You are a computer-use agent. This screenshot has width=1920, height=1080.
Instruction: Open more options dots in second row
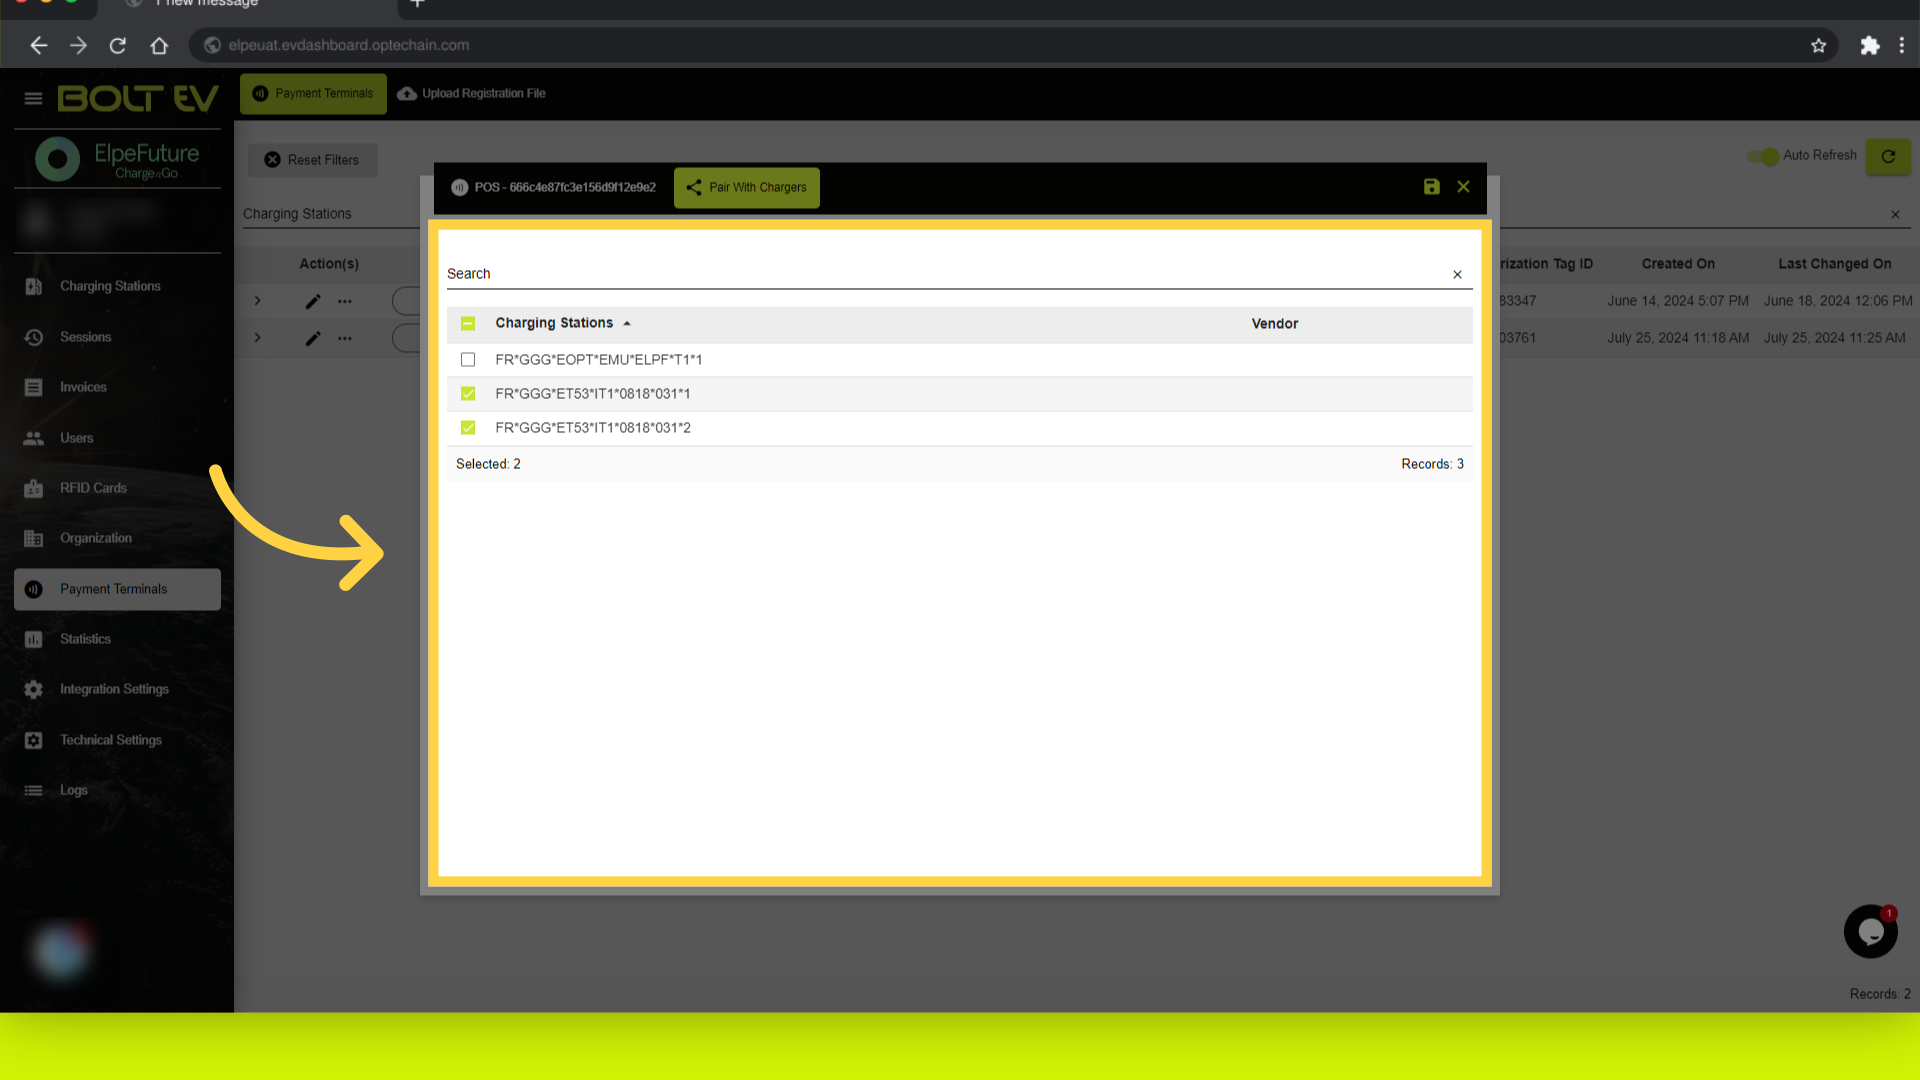(345, 338)
